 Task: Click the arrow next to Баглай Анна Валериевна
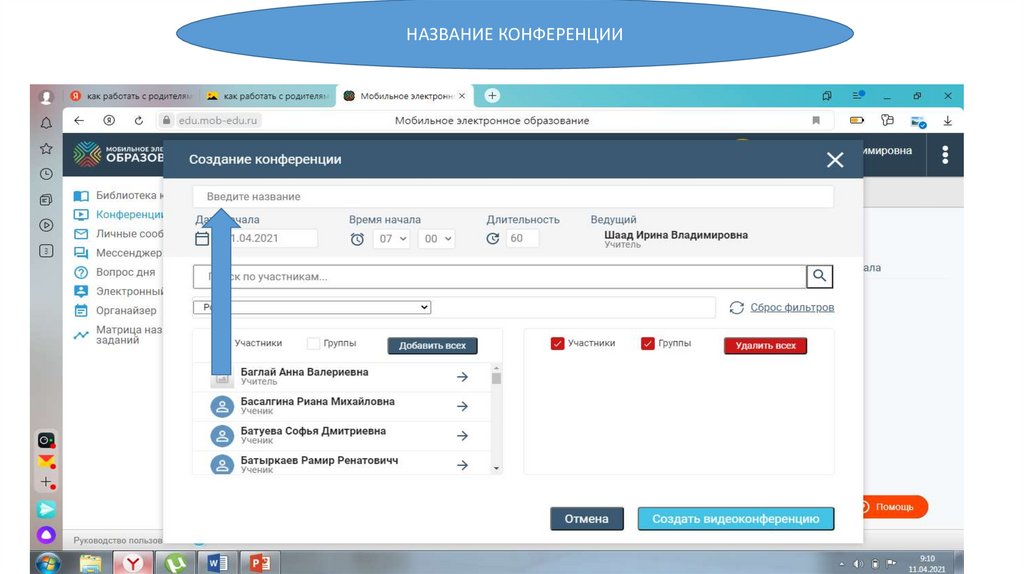point(462,377)
